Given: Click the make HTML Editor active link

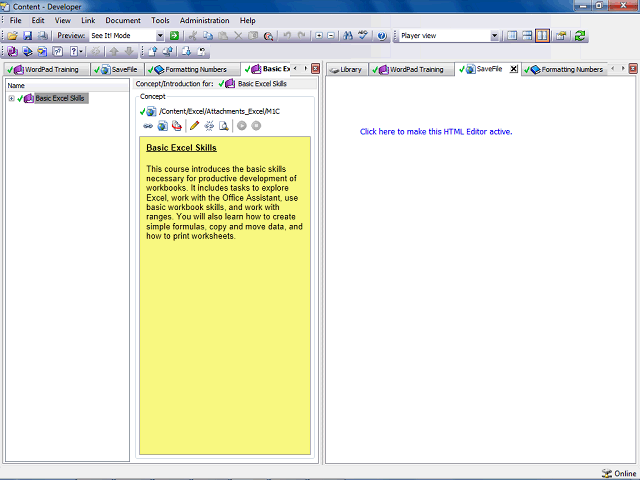Looking at the screenshot, I should tap(436, 131).
